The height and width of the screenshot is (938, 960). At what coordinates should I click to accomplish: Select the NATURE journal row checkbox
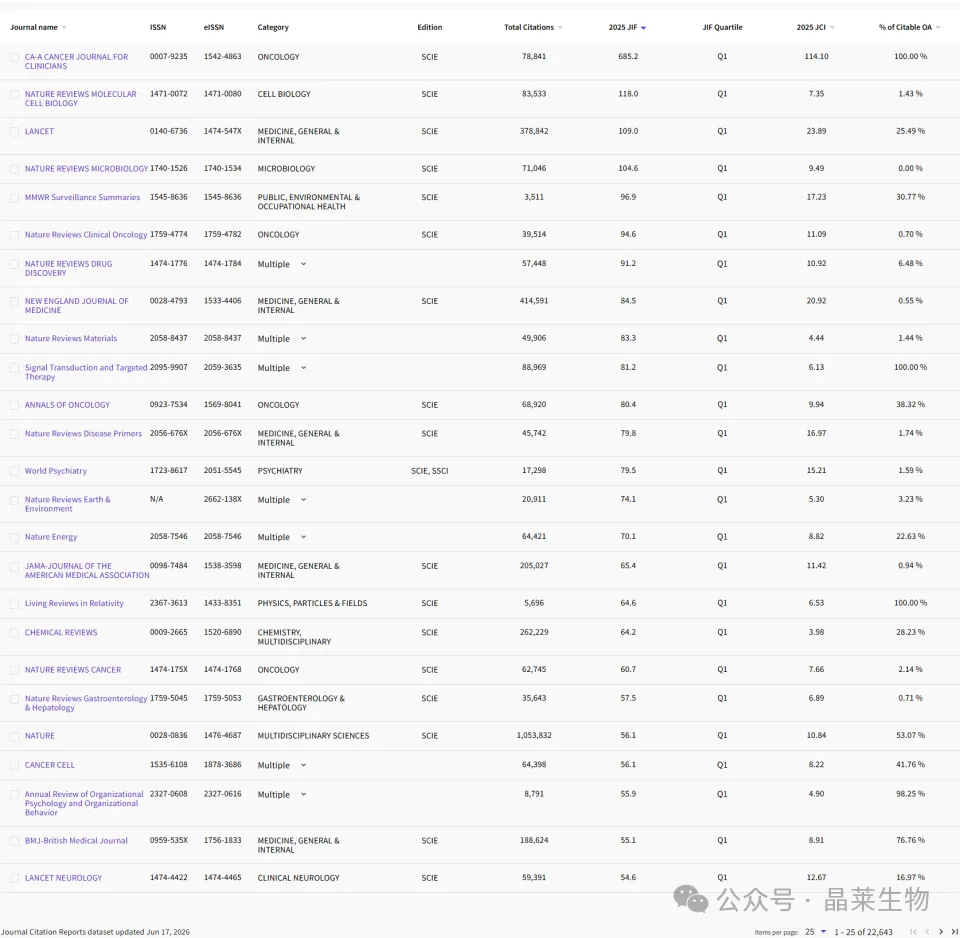pyautogui.click(x=14, y=736)
